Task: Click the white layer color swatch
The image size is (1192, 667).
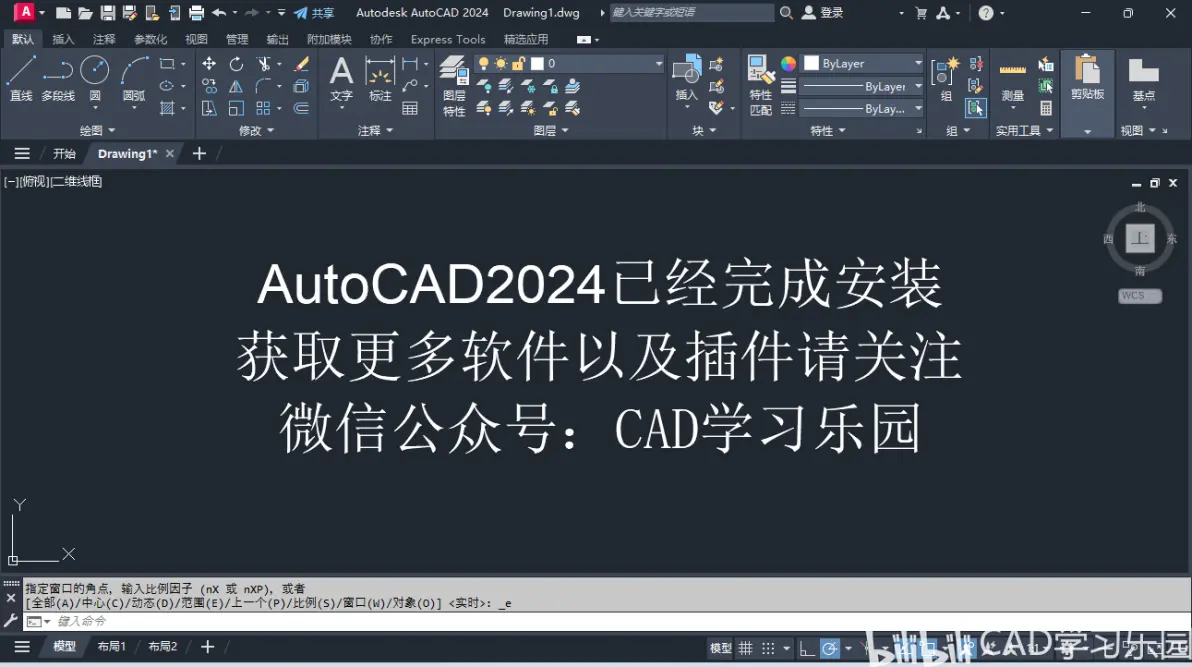Action: point(537,63)
